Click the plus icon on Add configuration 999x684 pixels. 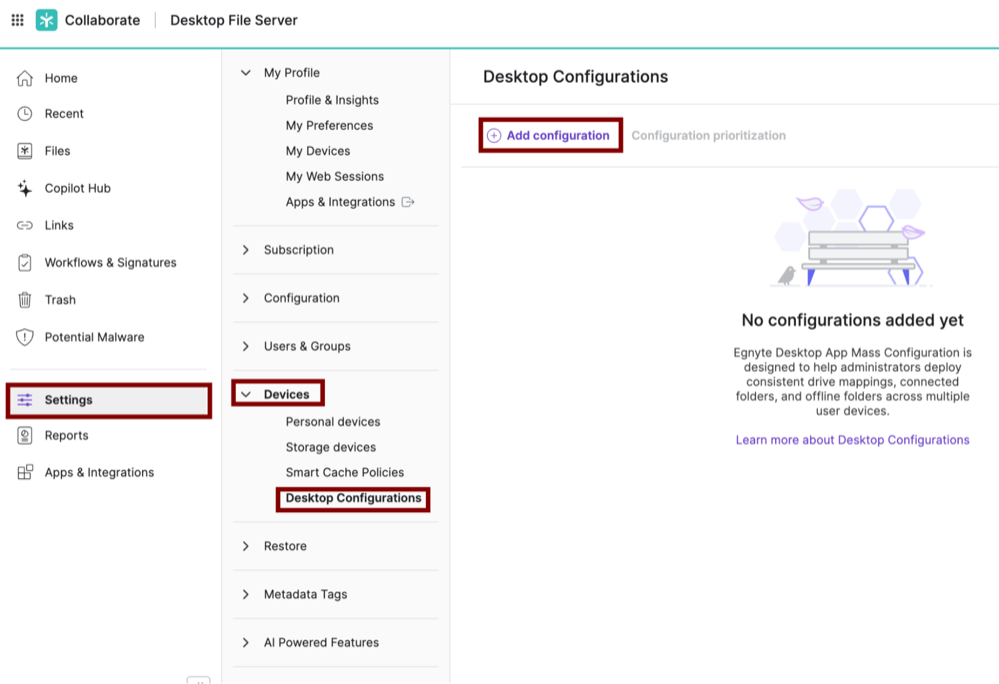[x=494, y=136]
